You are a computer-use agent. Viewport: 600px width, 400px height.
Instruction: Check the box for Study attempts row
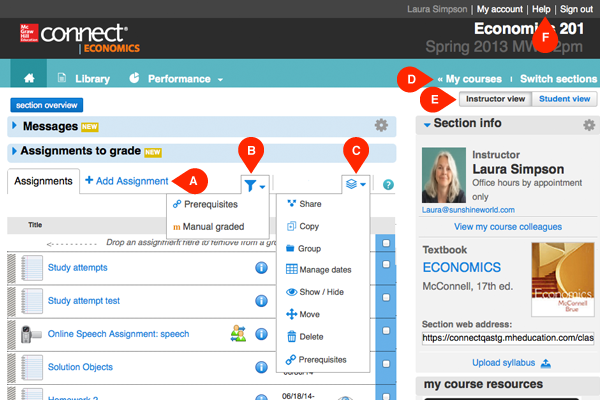coord(387,266)
